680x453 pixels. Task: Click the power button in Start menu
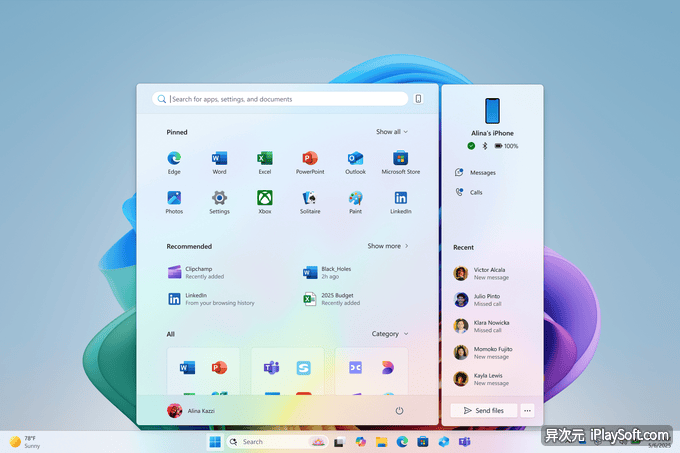coord(399,410)
